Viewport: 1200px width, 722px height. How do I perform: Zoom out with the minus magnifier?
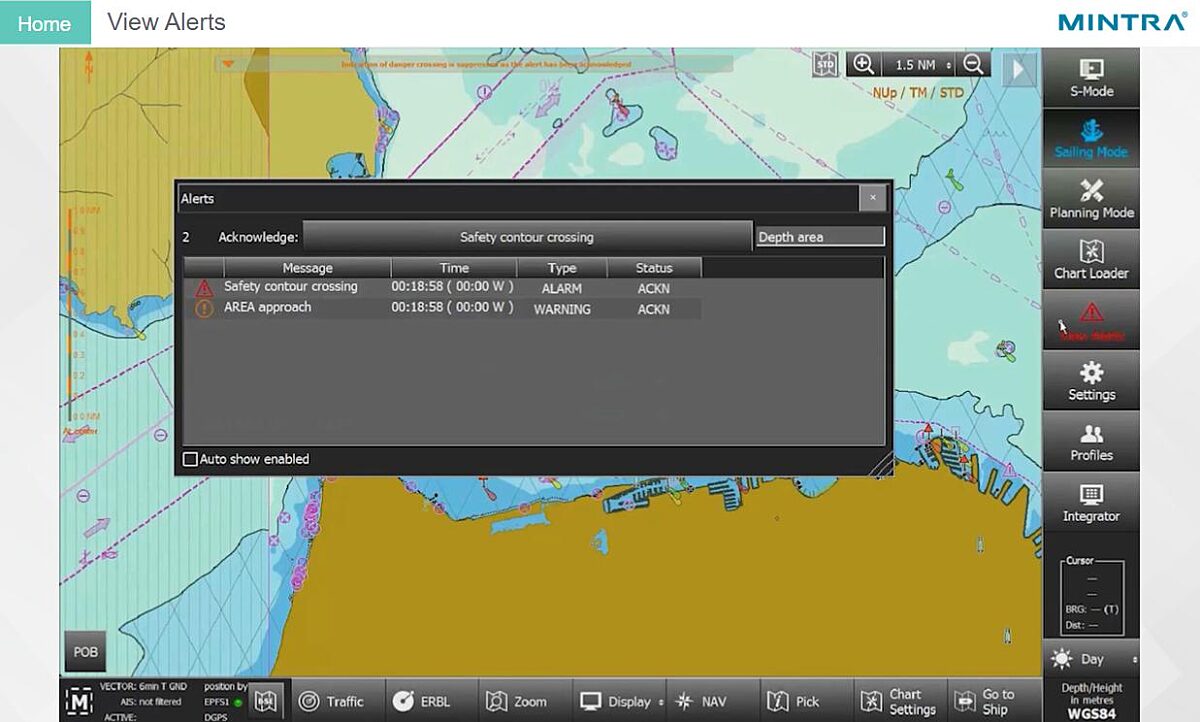(x=972, y=64)
